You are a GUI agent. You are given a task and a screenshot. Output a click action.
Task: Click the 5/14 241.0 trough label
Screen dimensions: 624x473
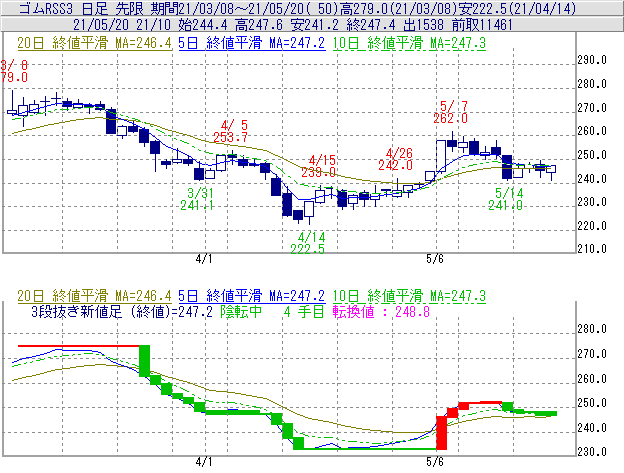pos(506,199)
